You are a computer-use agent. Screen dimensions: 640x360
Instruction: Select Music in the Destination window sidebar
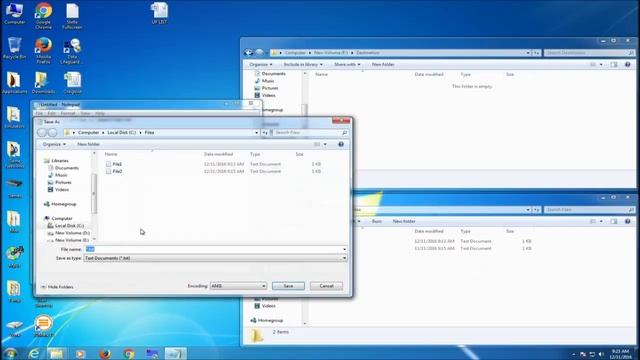click(x=264, y=81)
